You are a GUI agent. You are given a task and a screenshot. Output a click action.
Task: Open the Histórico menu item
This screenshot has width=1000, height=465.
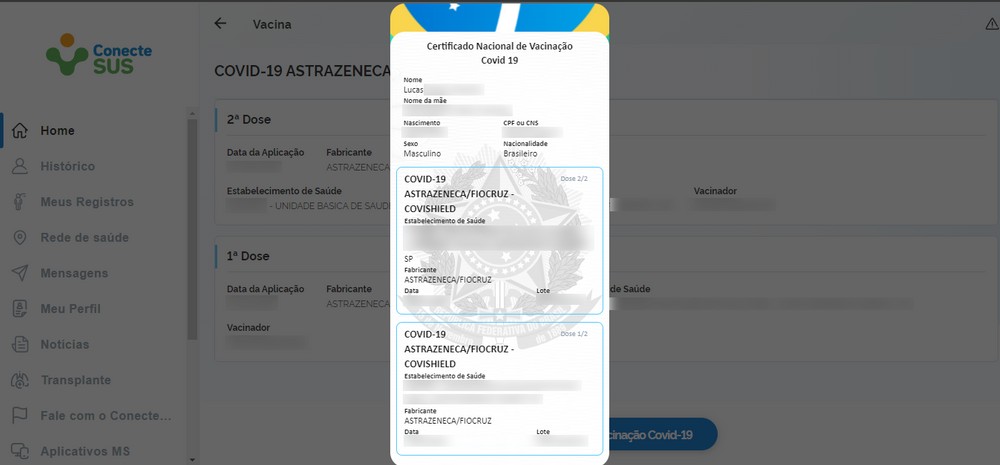[67, 166]
